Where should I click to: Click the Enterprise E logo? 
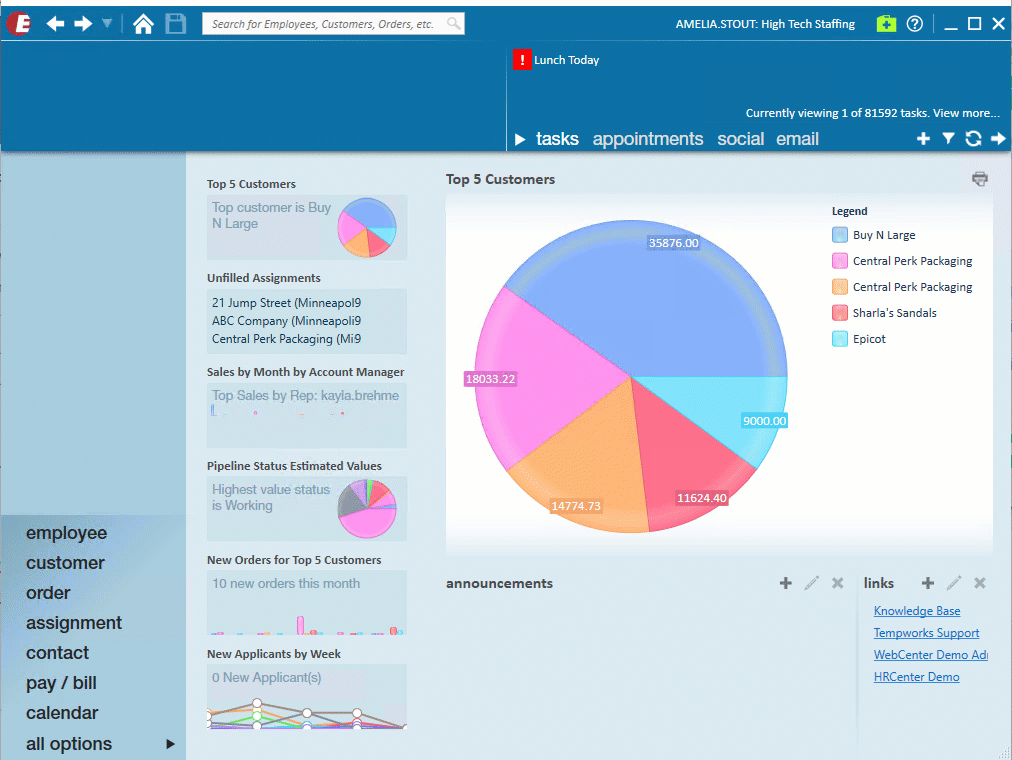(x=19, y=24)
